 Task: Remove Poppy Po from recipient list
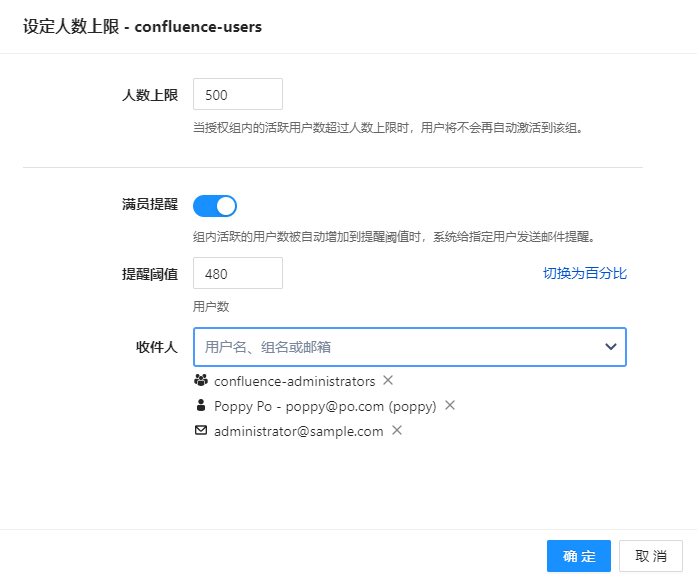[450, 406]
